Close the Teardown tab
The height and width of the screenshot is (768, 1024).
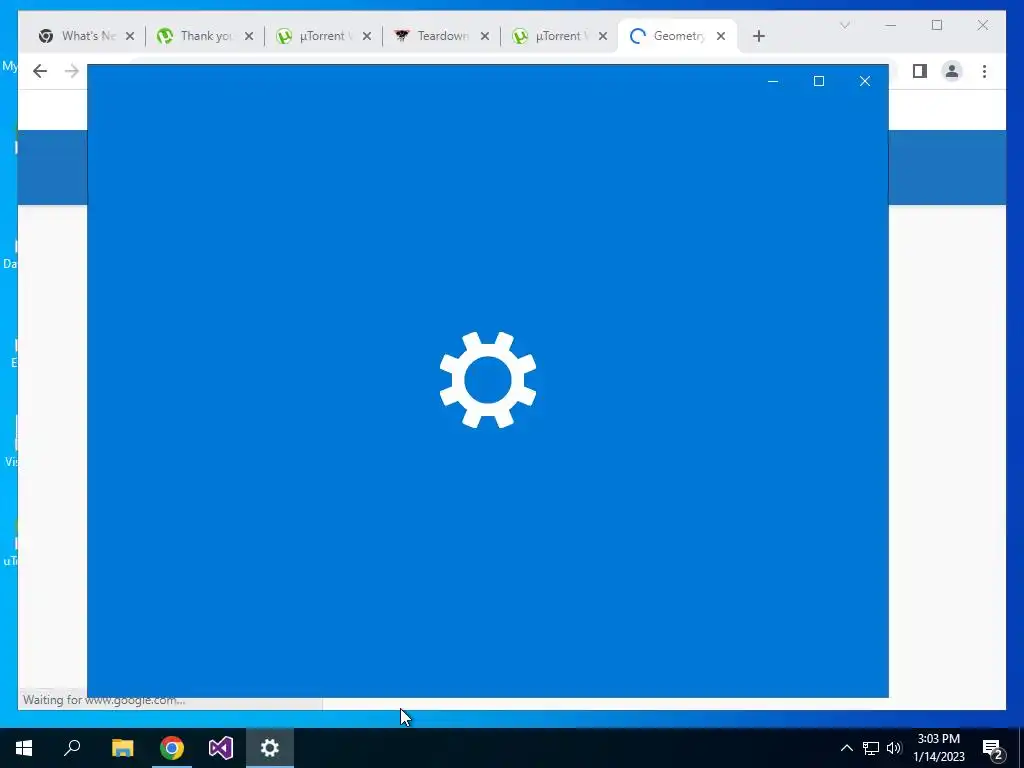pos(485,36)
